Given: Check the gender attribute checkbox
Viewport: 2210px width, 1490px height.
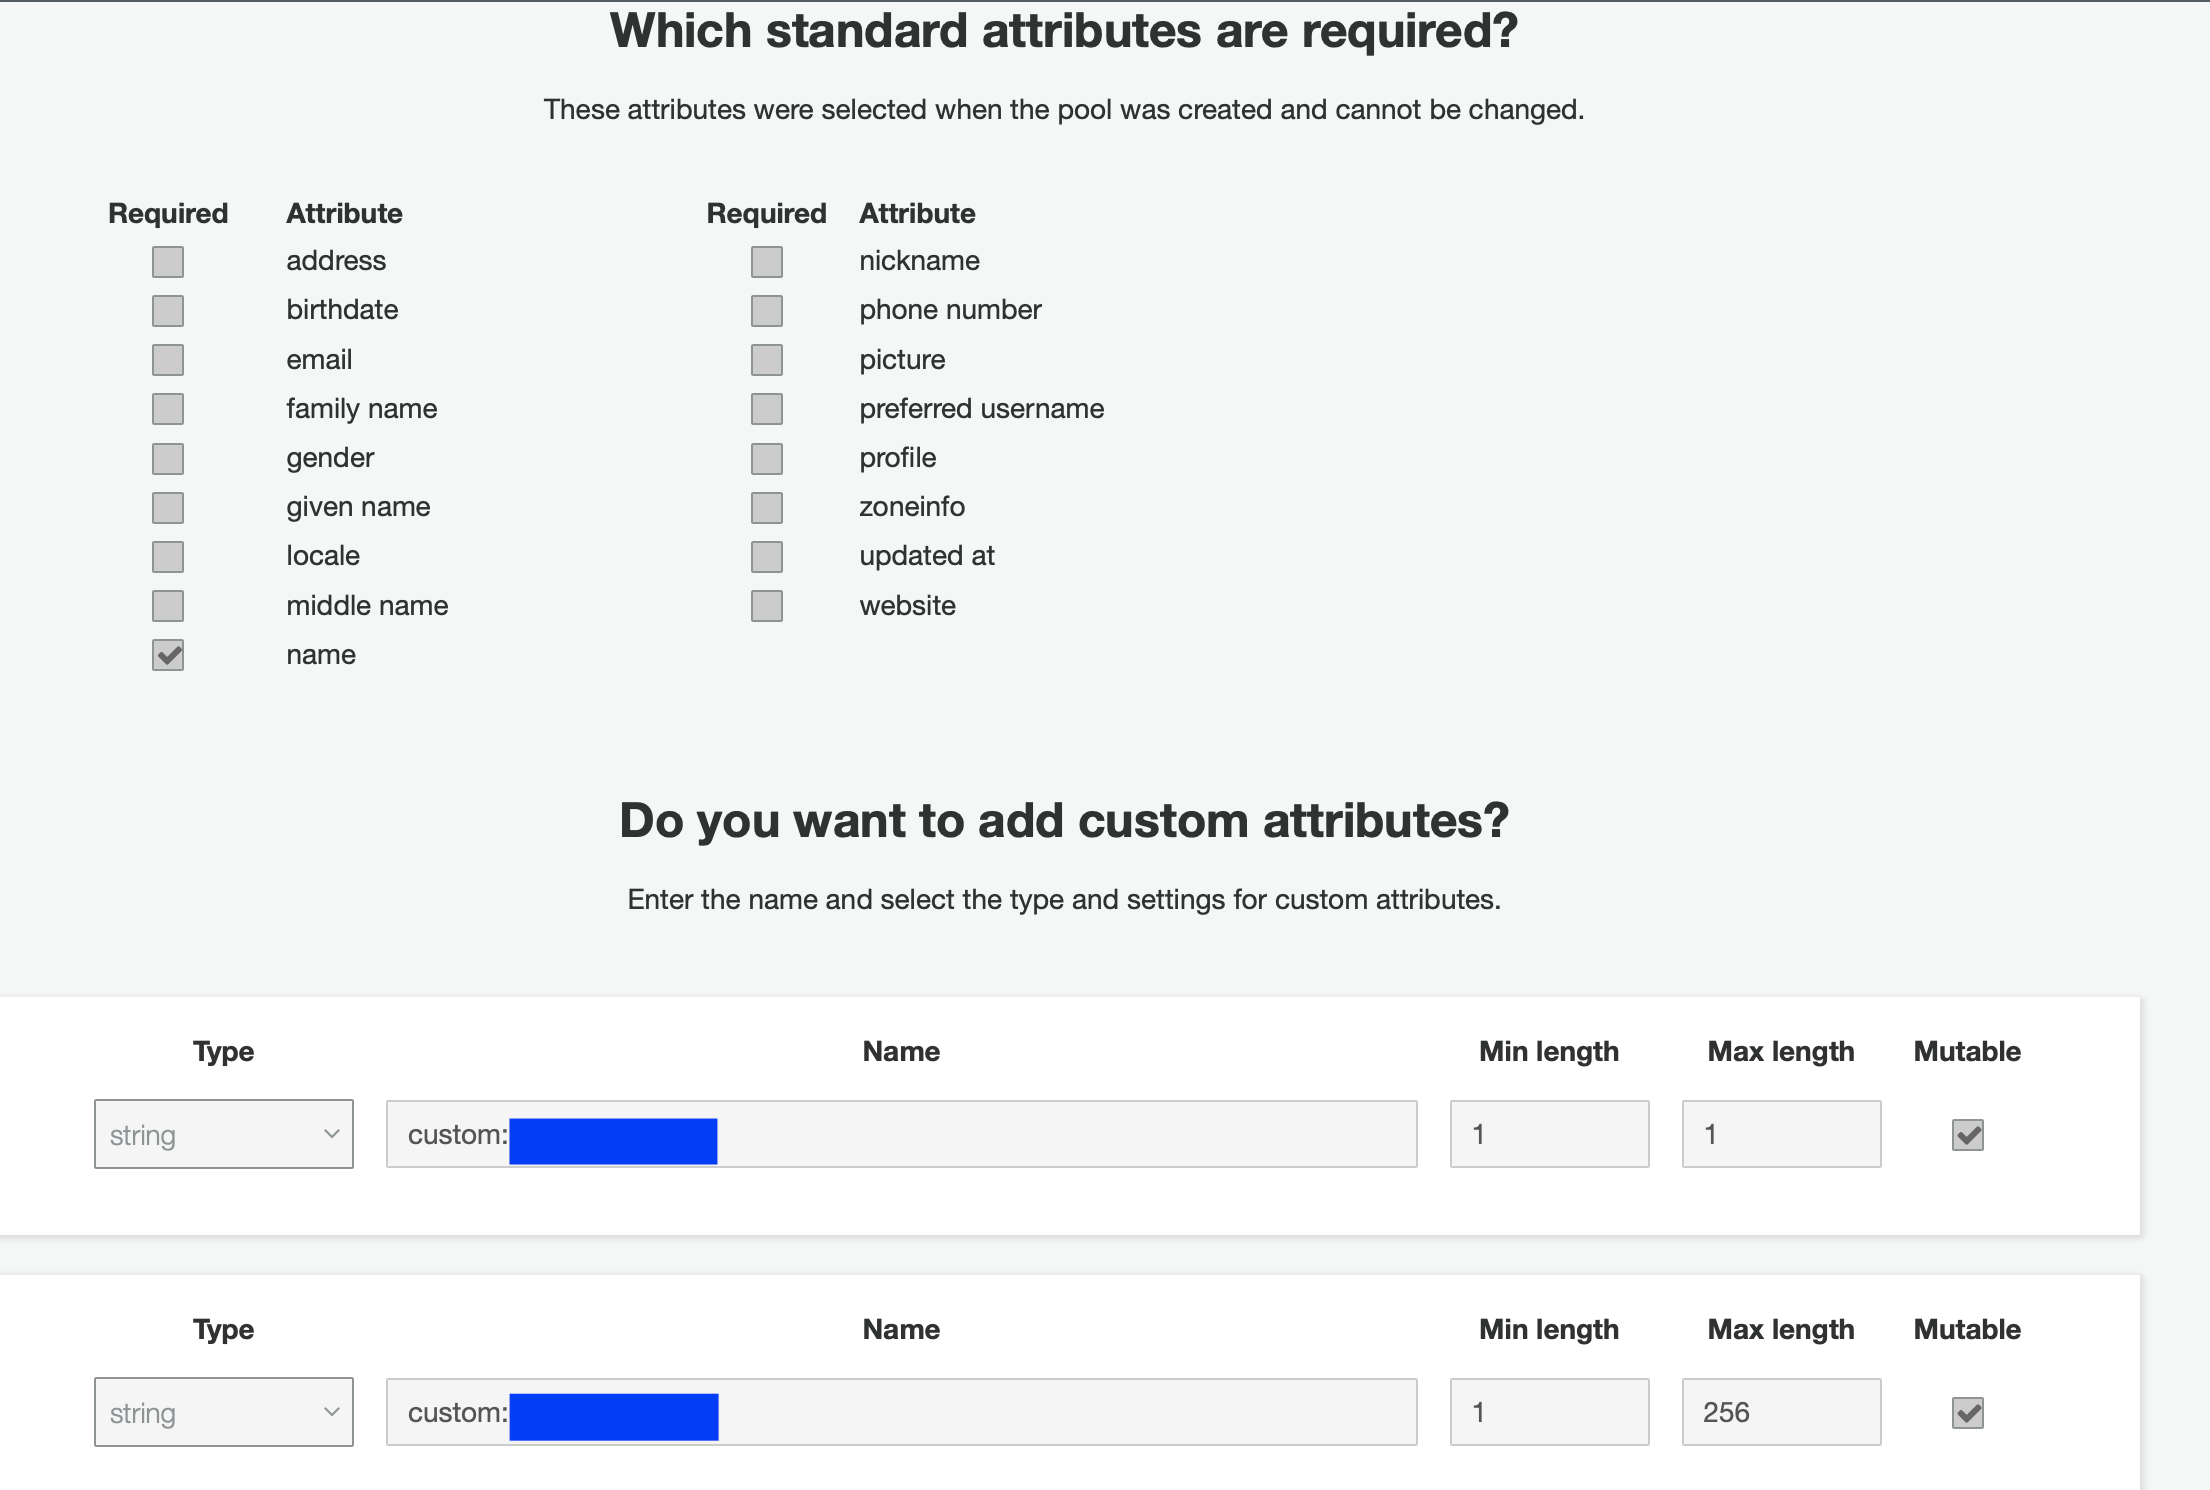Looking at the screenshot, I should [167, 458].
